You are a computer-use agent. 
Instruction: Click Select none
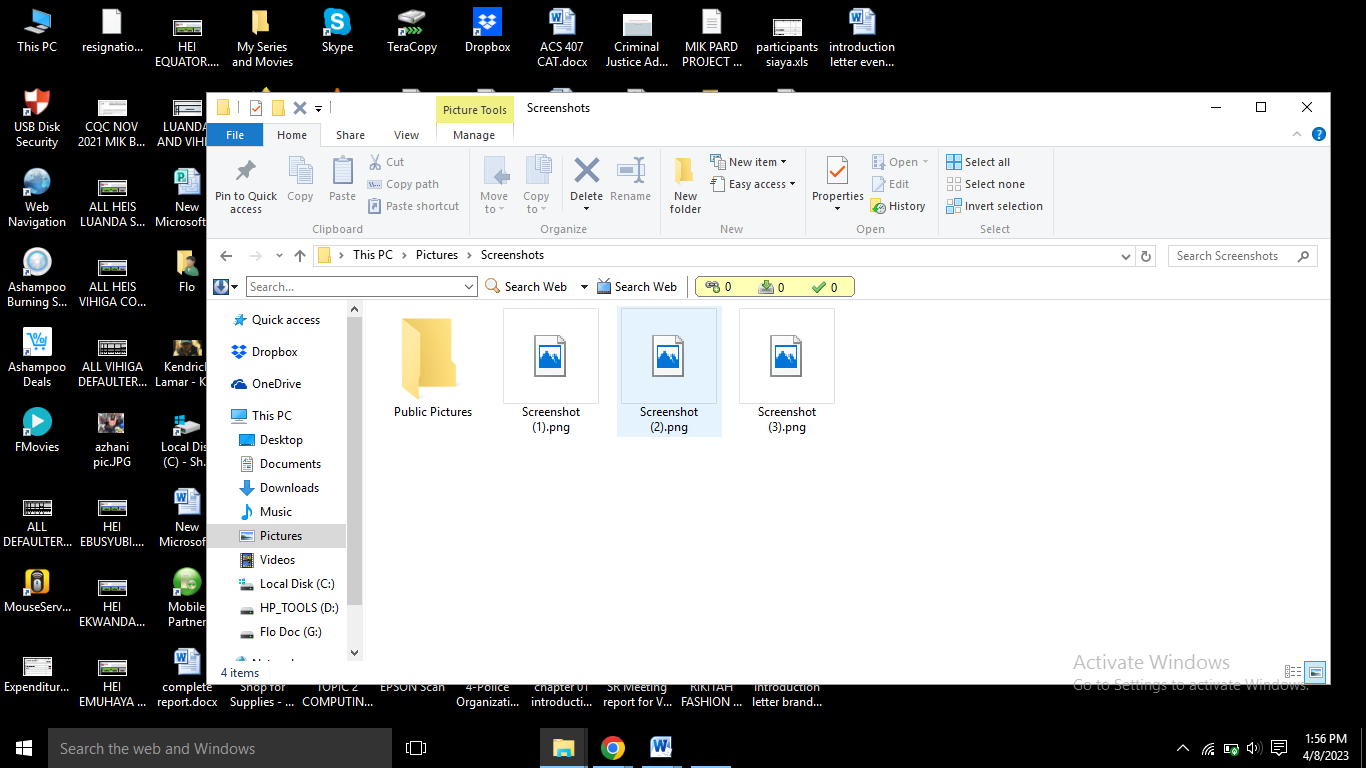(x=985, y=184)
